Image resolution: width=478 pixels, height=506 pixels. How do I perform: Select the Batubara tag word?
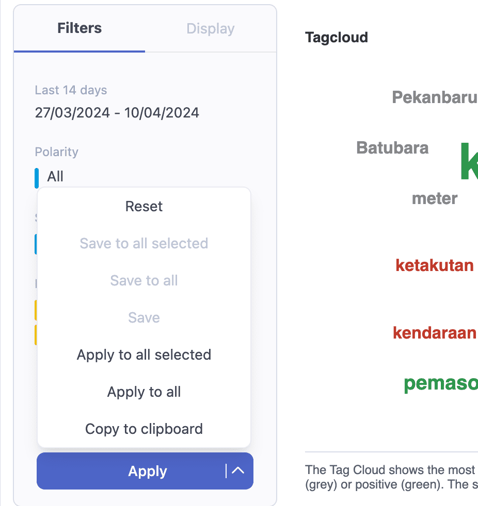pyautogui.click(x=392, y=148)
